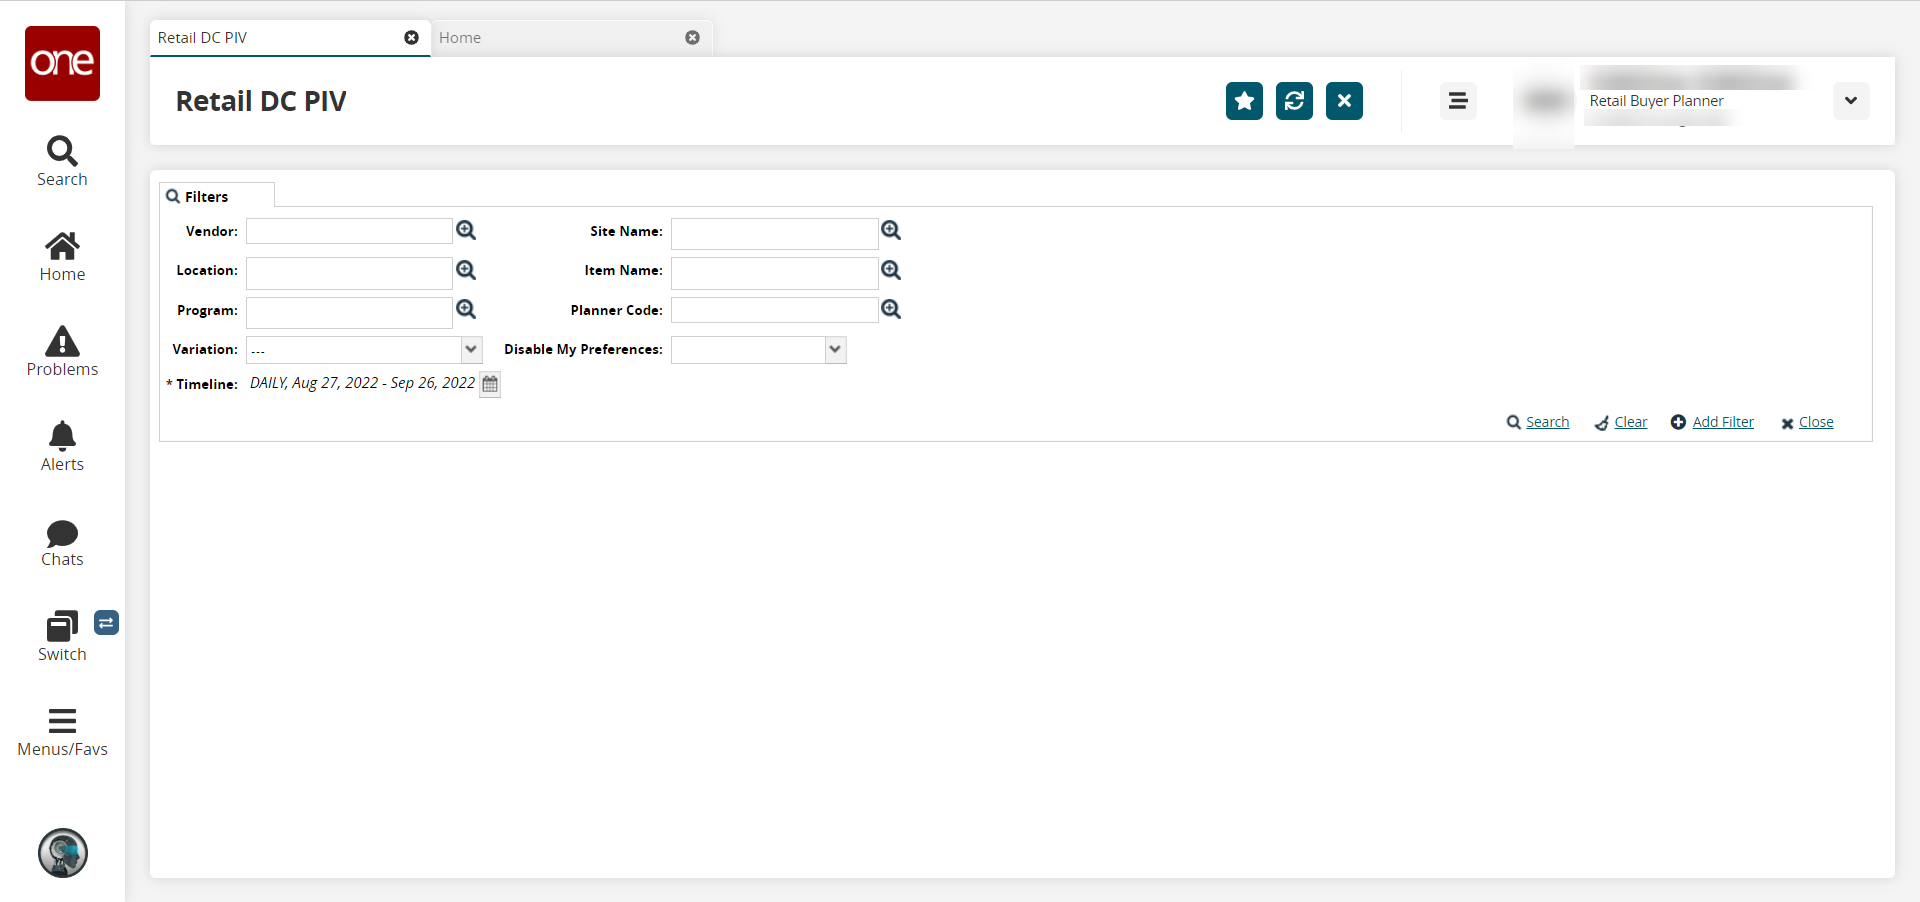Open Menus/Favs hamburger in sidebar
Screen dimensions: 1920x902
tap(62, 733)
